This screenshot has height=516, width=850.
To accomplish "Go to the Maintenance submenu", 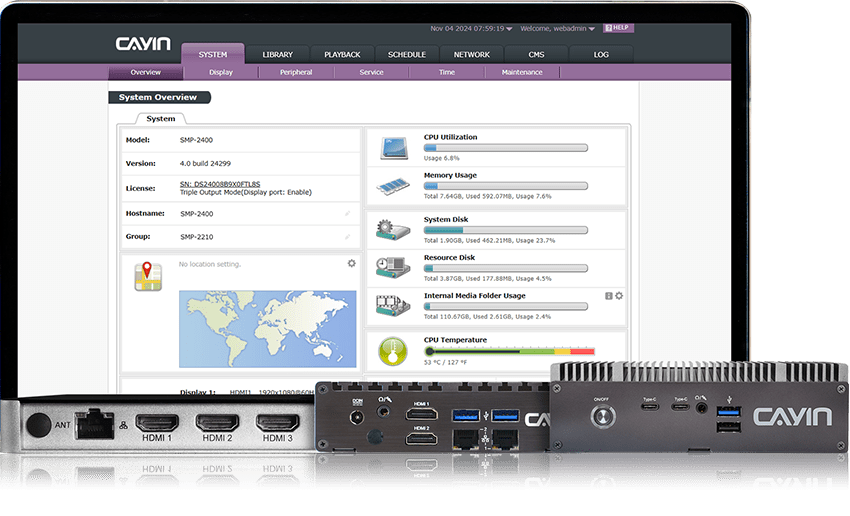I will pos(522,72).
